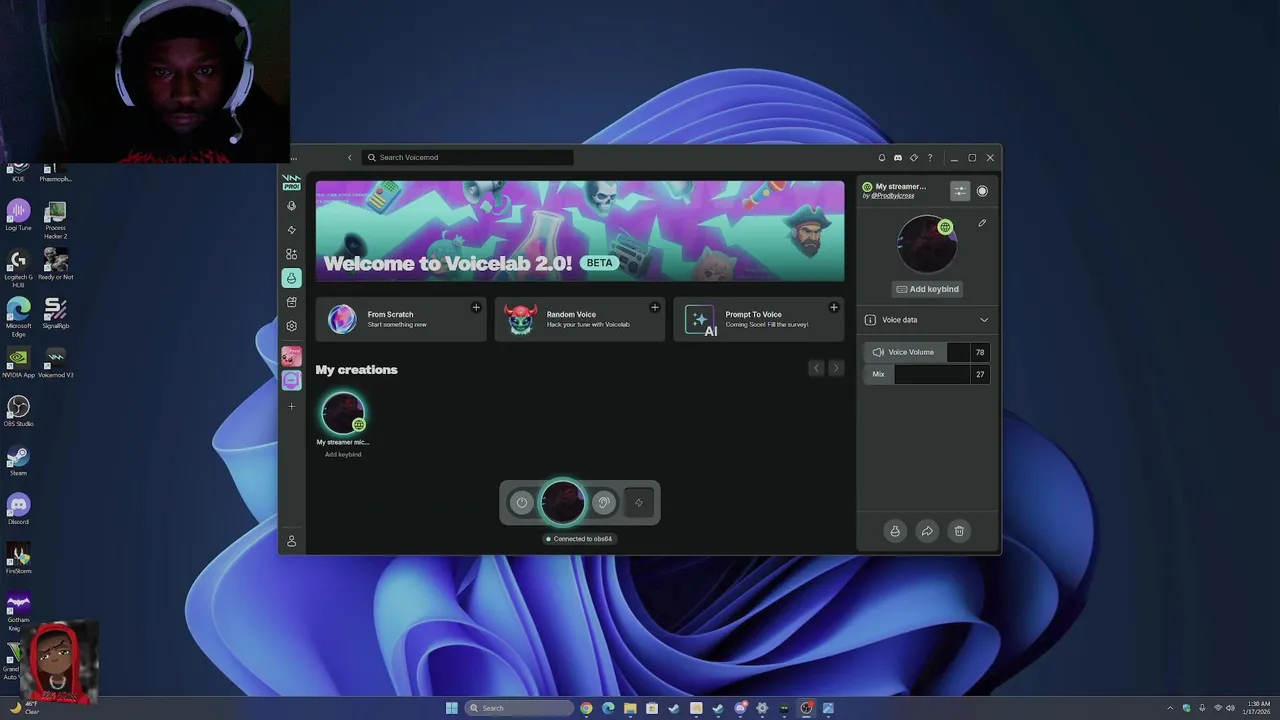Click plus on Prompt To Voice card

pyautogui.click(x=834, y=307)
